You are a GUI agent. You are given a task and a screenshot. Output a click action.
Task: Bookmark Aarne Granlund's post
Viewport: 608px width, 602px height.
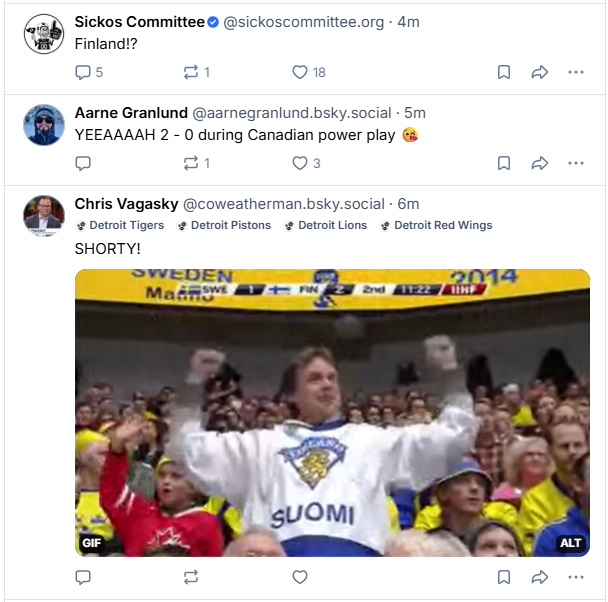coord(505,163)
